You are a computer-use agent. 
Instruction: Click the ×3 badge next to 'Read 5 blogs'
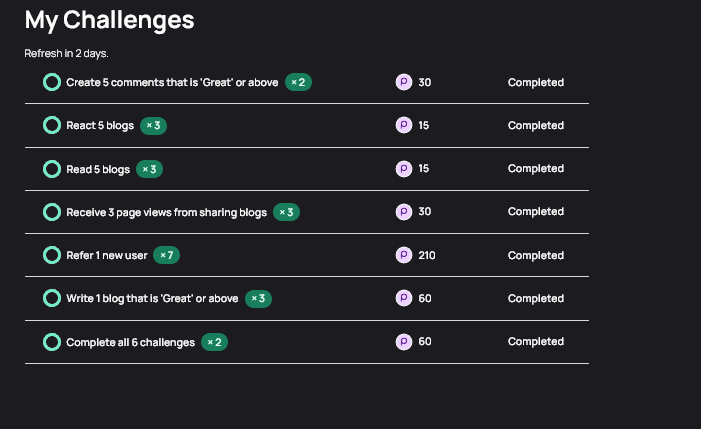coord(149,169)
